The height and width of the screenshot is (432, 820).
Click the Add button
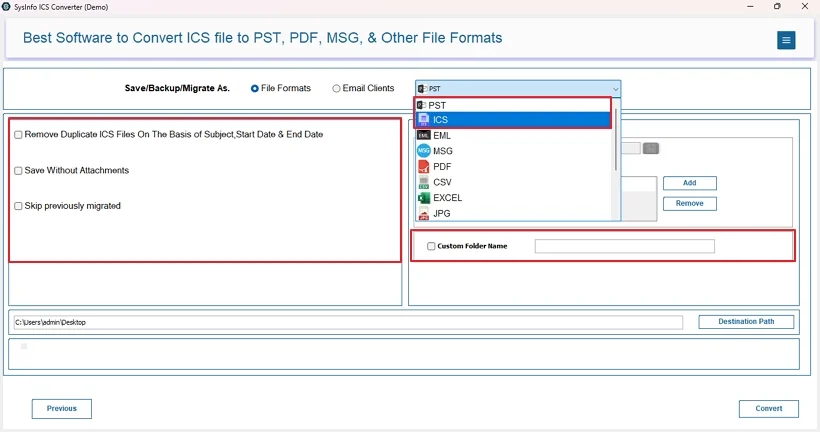690,183
